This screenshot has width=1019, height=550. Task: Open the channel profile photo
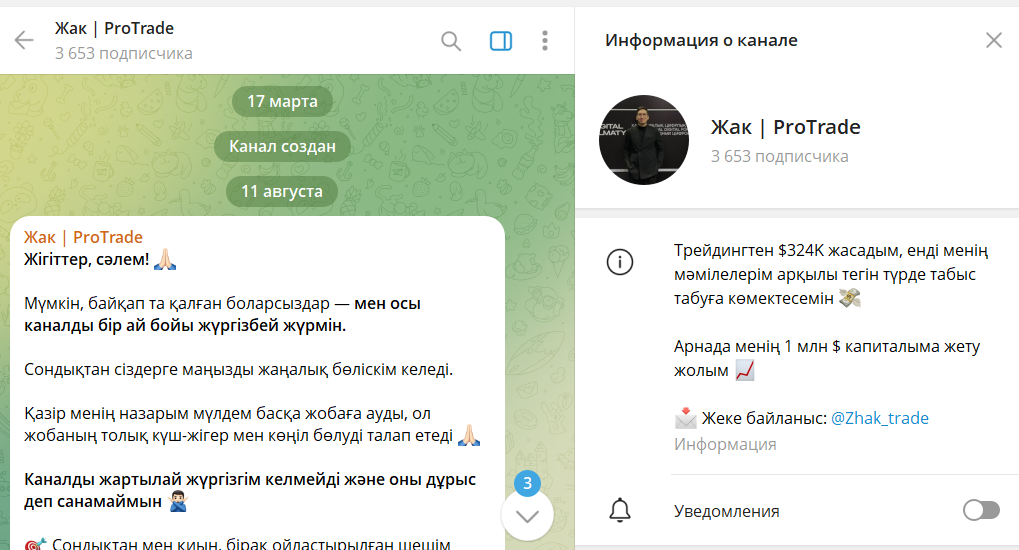(644, 140)
